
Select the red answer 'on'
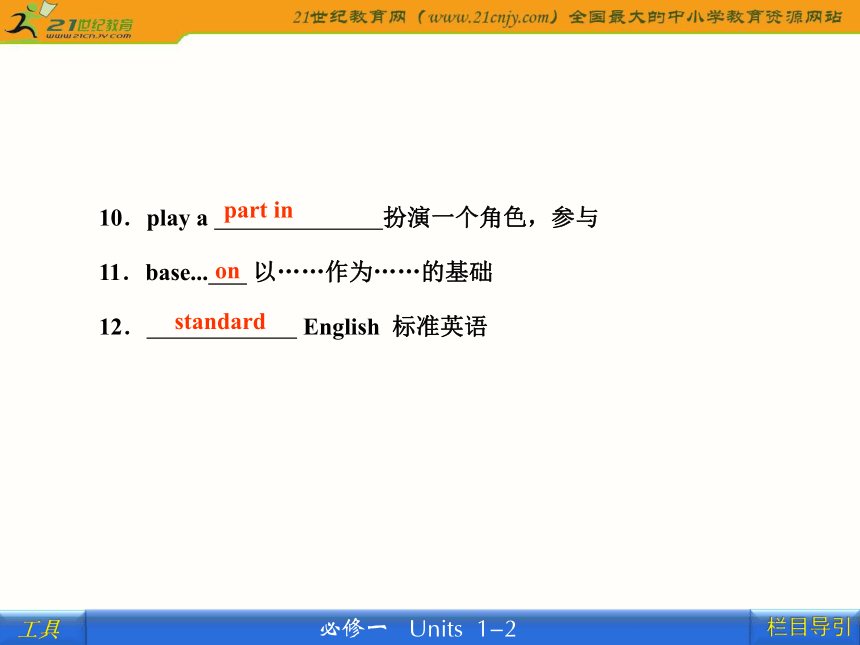(227, 271)
